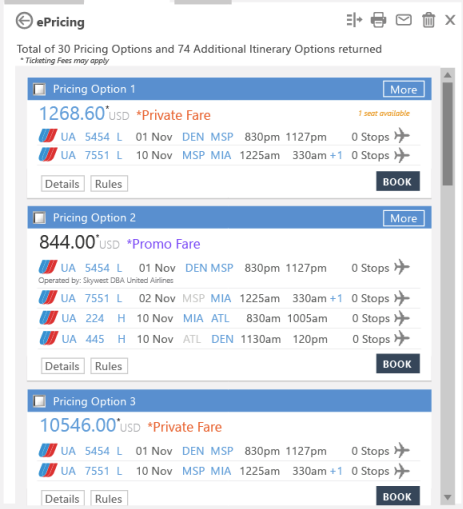Click flight number 7551 link in Option 2
Screen dimensions: 463x509
pyautogui.click(x=97, y=298)
